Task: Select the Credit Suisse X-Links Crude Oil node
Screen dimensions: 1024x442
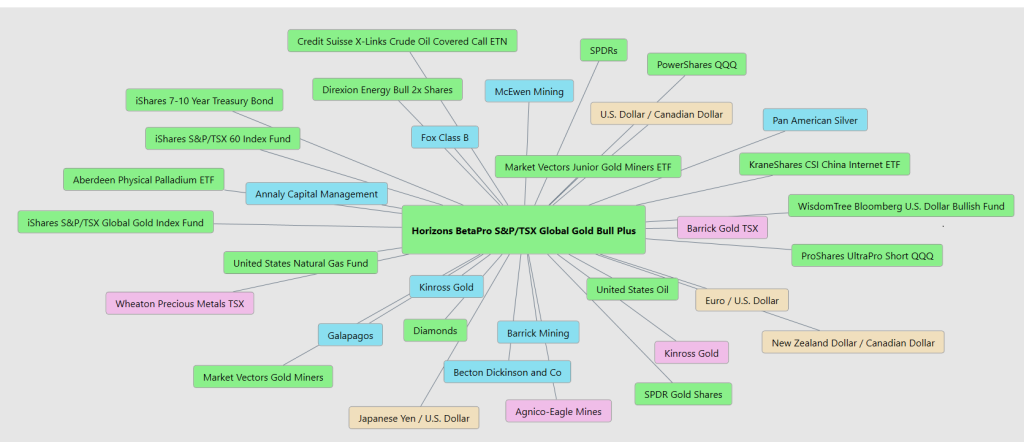Action: click(402, 41)
